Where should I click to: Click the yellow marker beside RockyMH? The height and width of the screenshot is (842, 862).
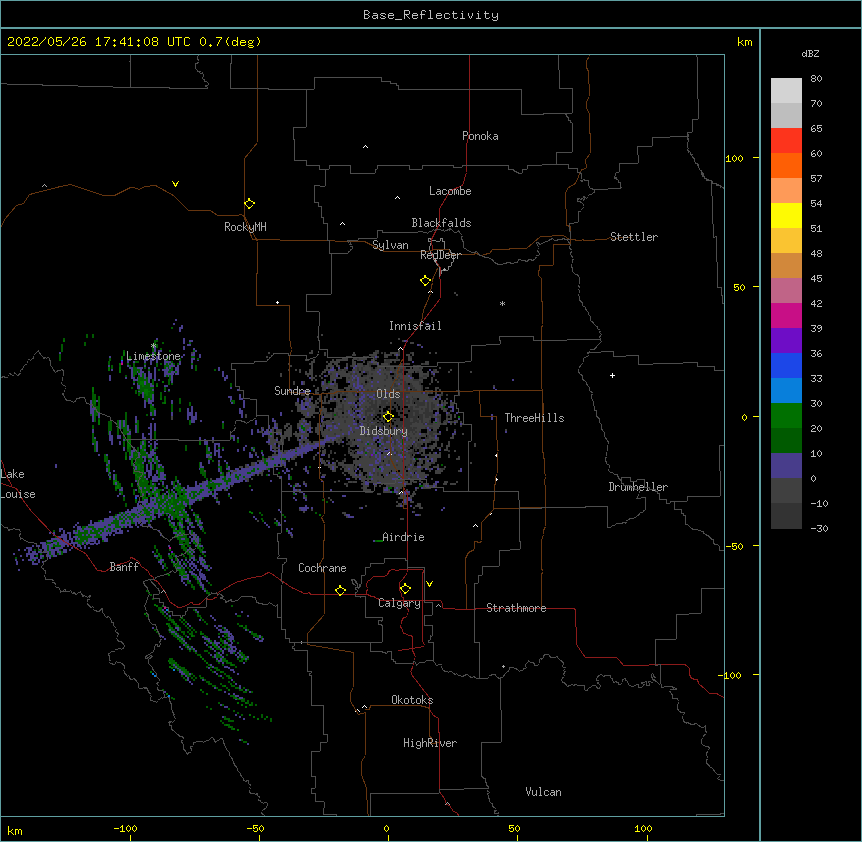(249, 203)
